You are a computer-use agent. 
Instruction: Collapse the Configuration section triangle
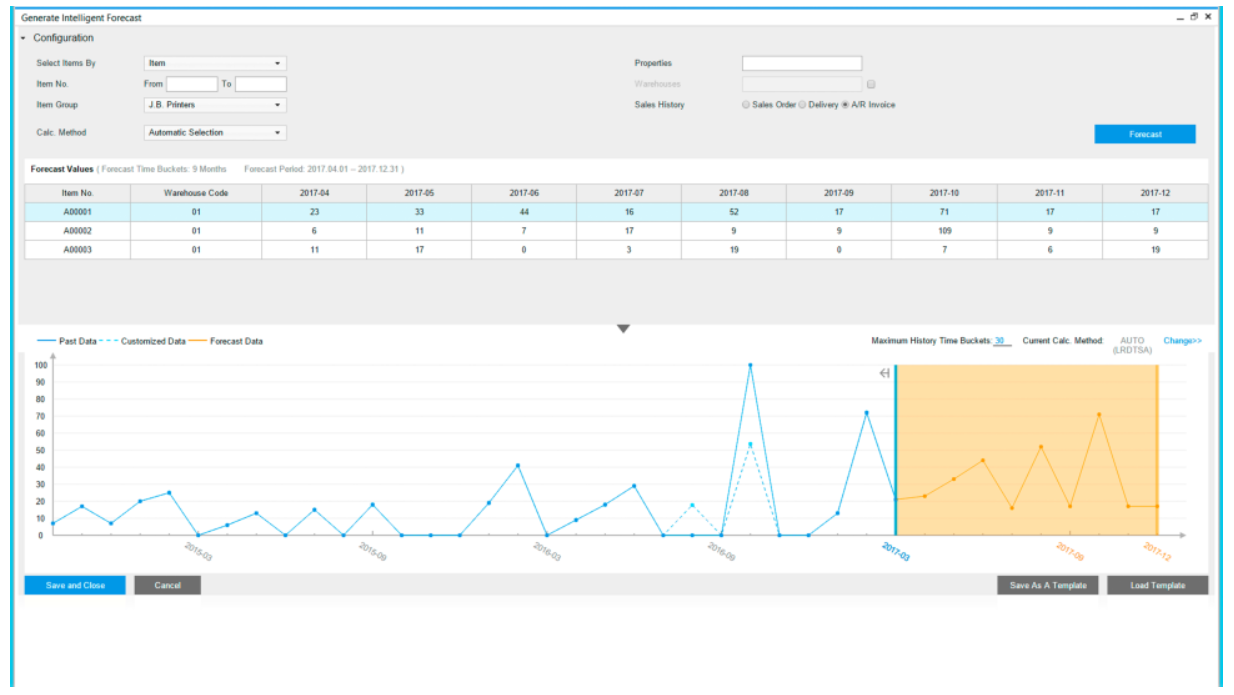23,38
